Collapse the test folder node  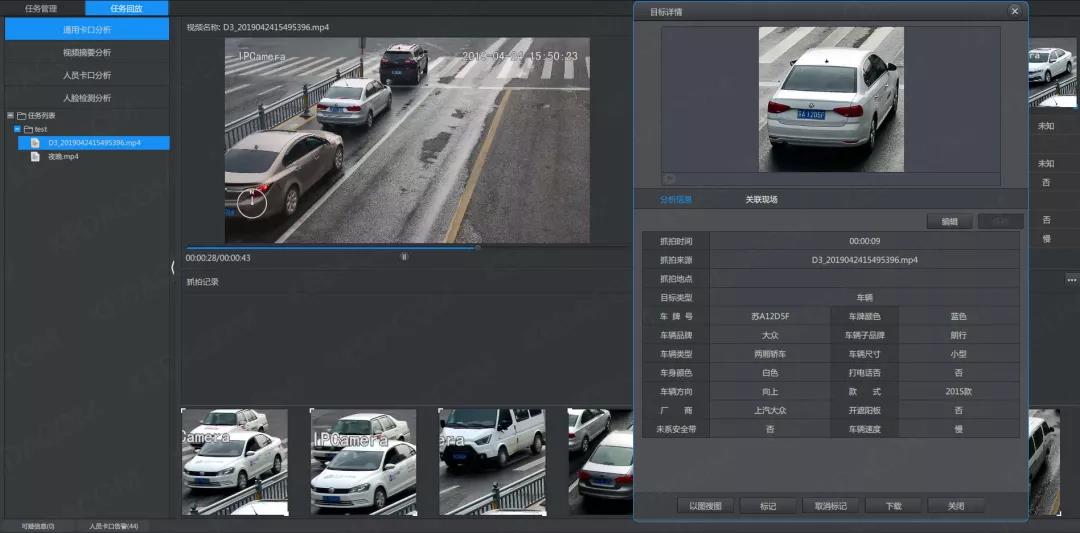pyautogui.click(x=16, y=129)
